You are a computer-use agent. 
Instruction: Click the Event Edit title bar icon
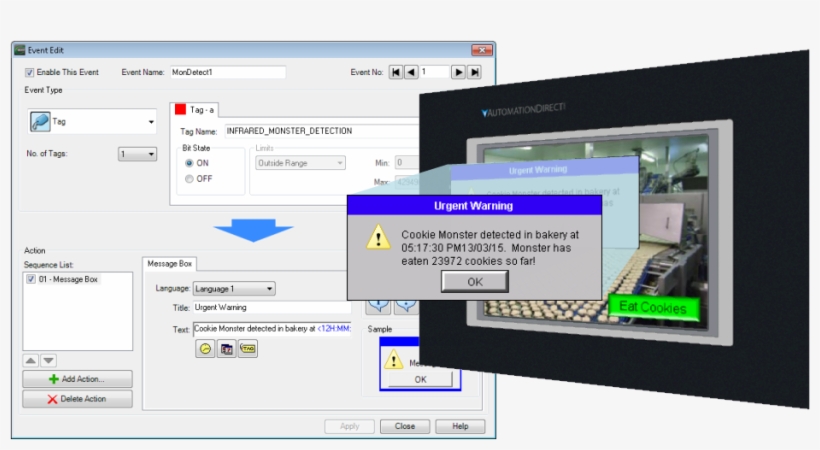pos(20,50)
